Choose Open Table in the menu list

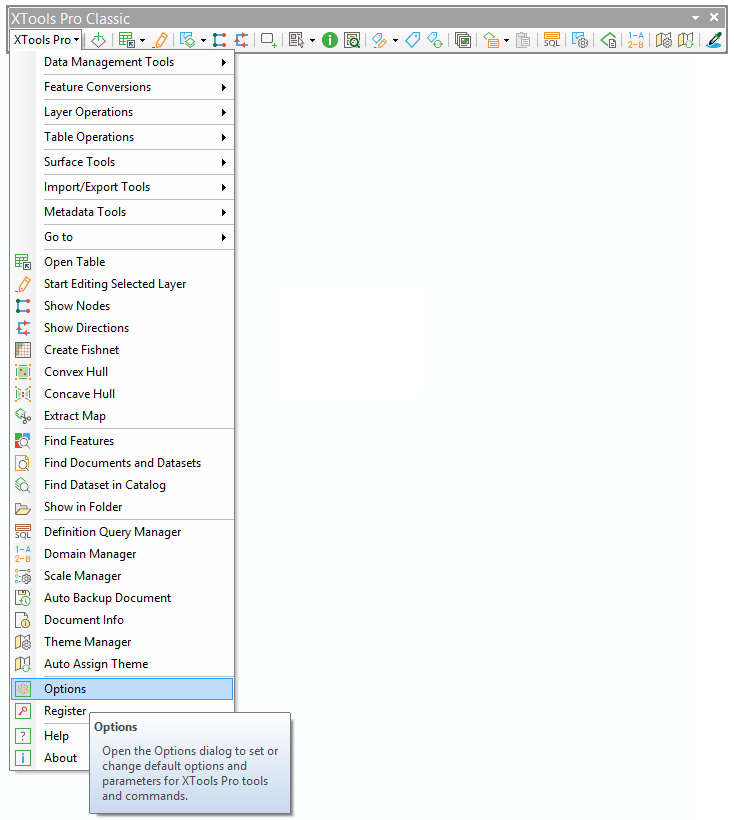pyautogui.click(x=122, y=262)
